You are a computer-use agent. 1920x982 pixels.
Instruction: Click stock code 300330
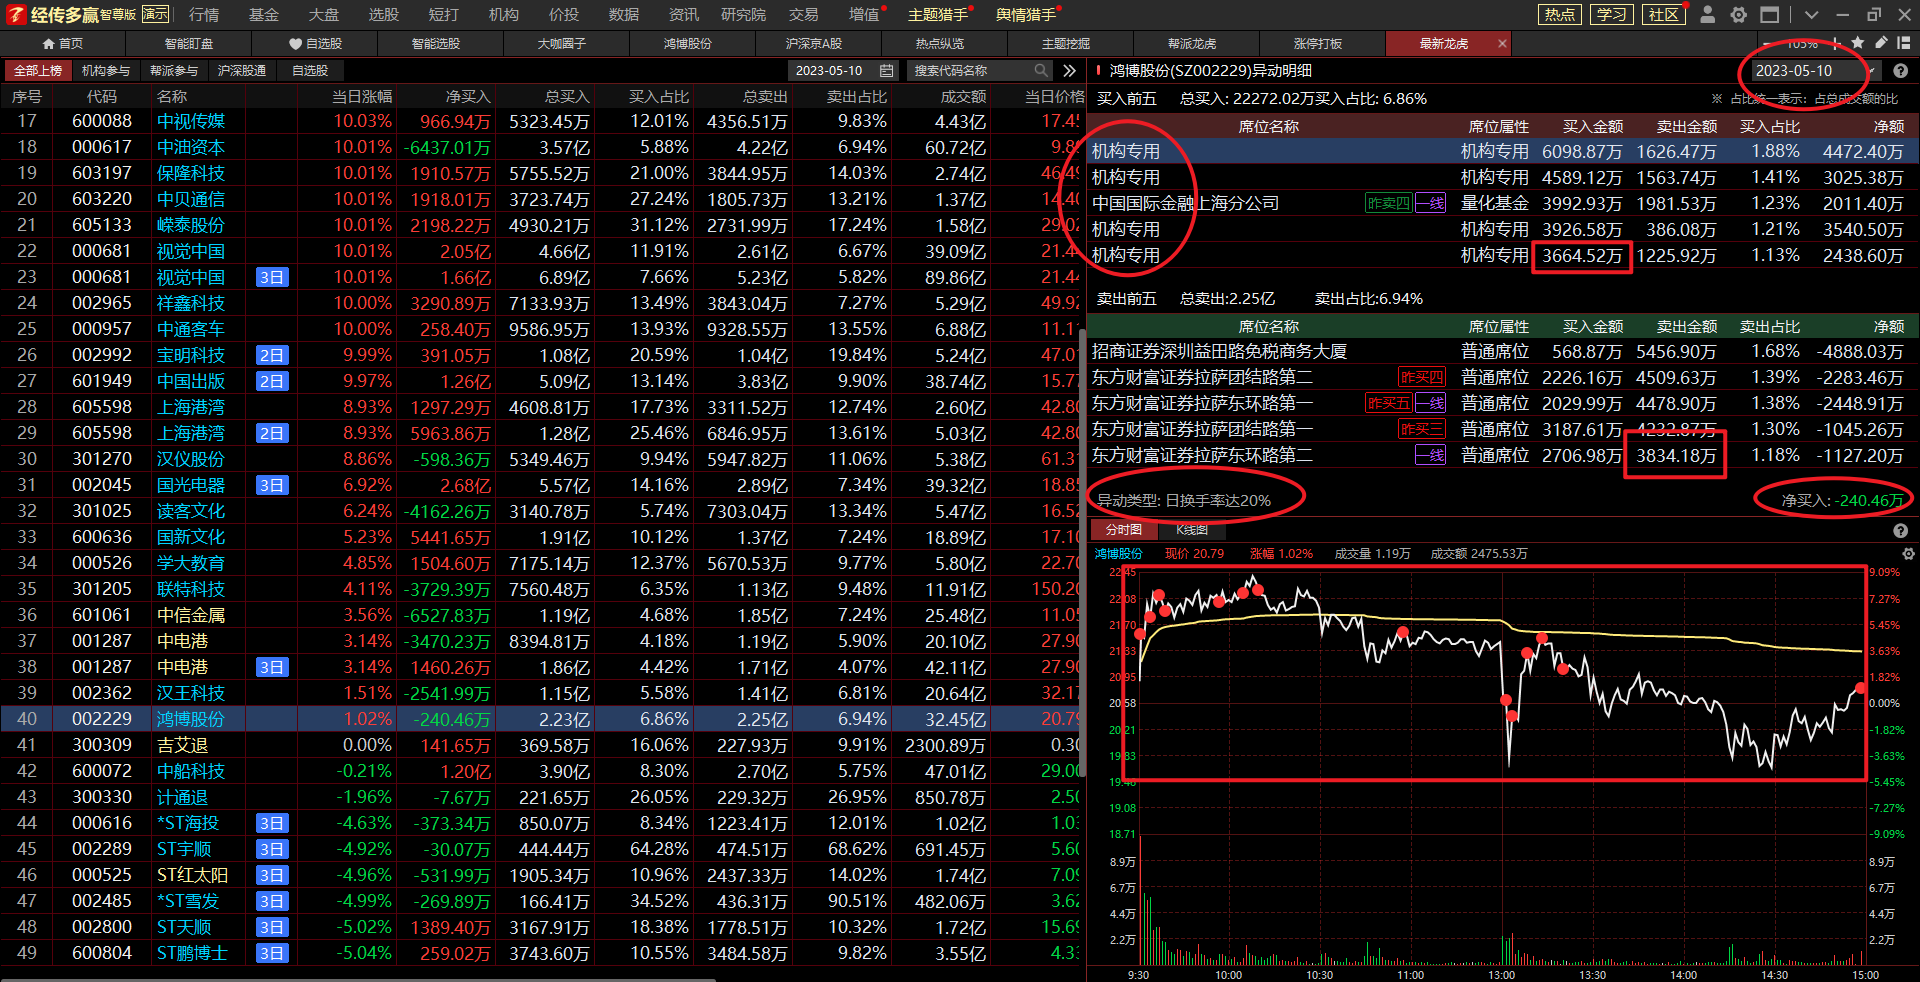click(x=102, y=797)
